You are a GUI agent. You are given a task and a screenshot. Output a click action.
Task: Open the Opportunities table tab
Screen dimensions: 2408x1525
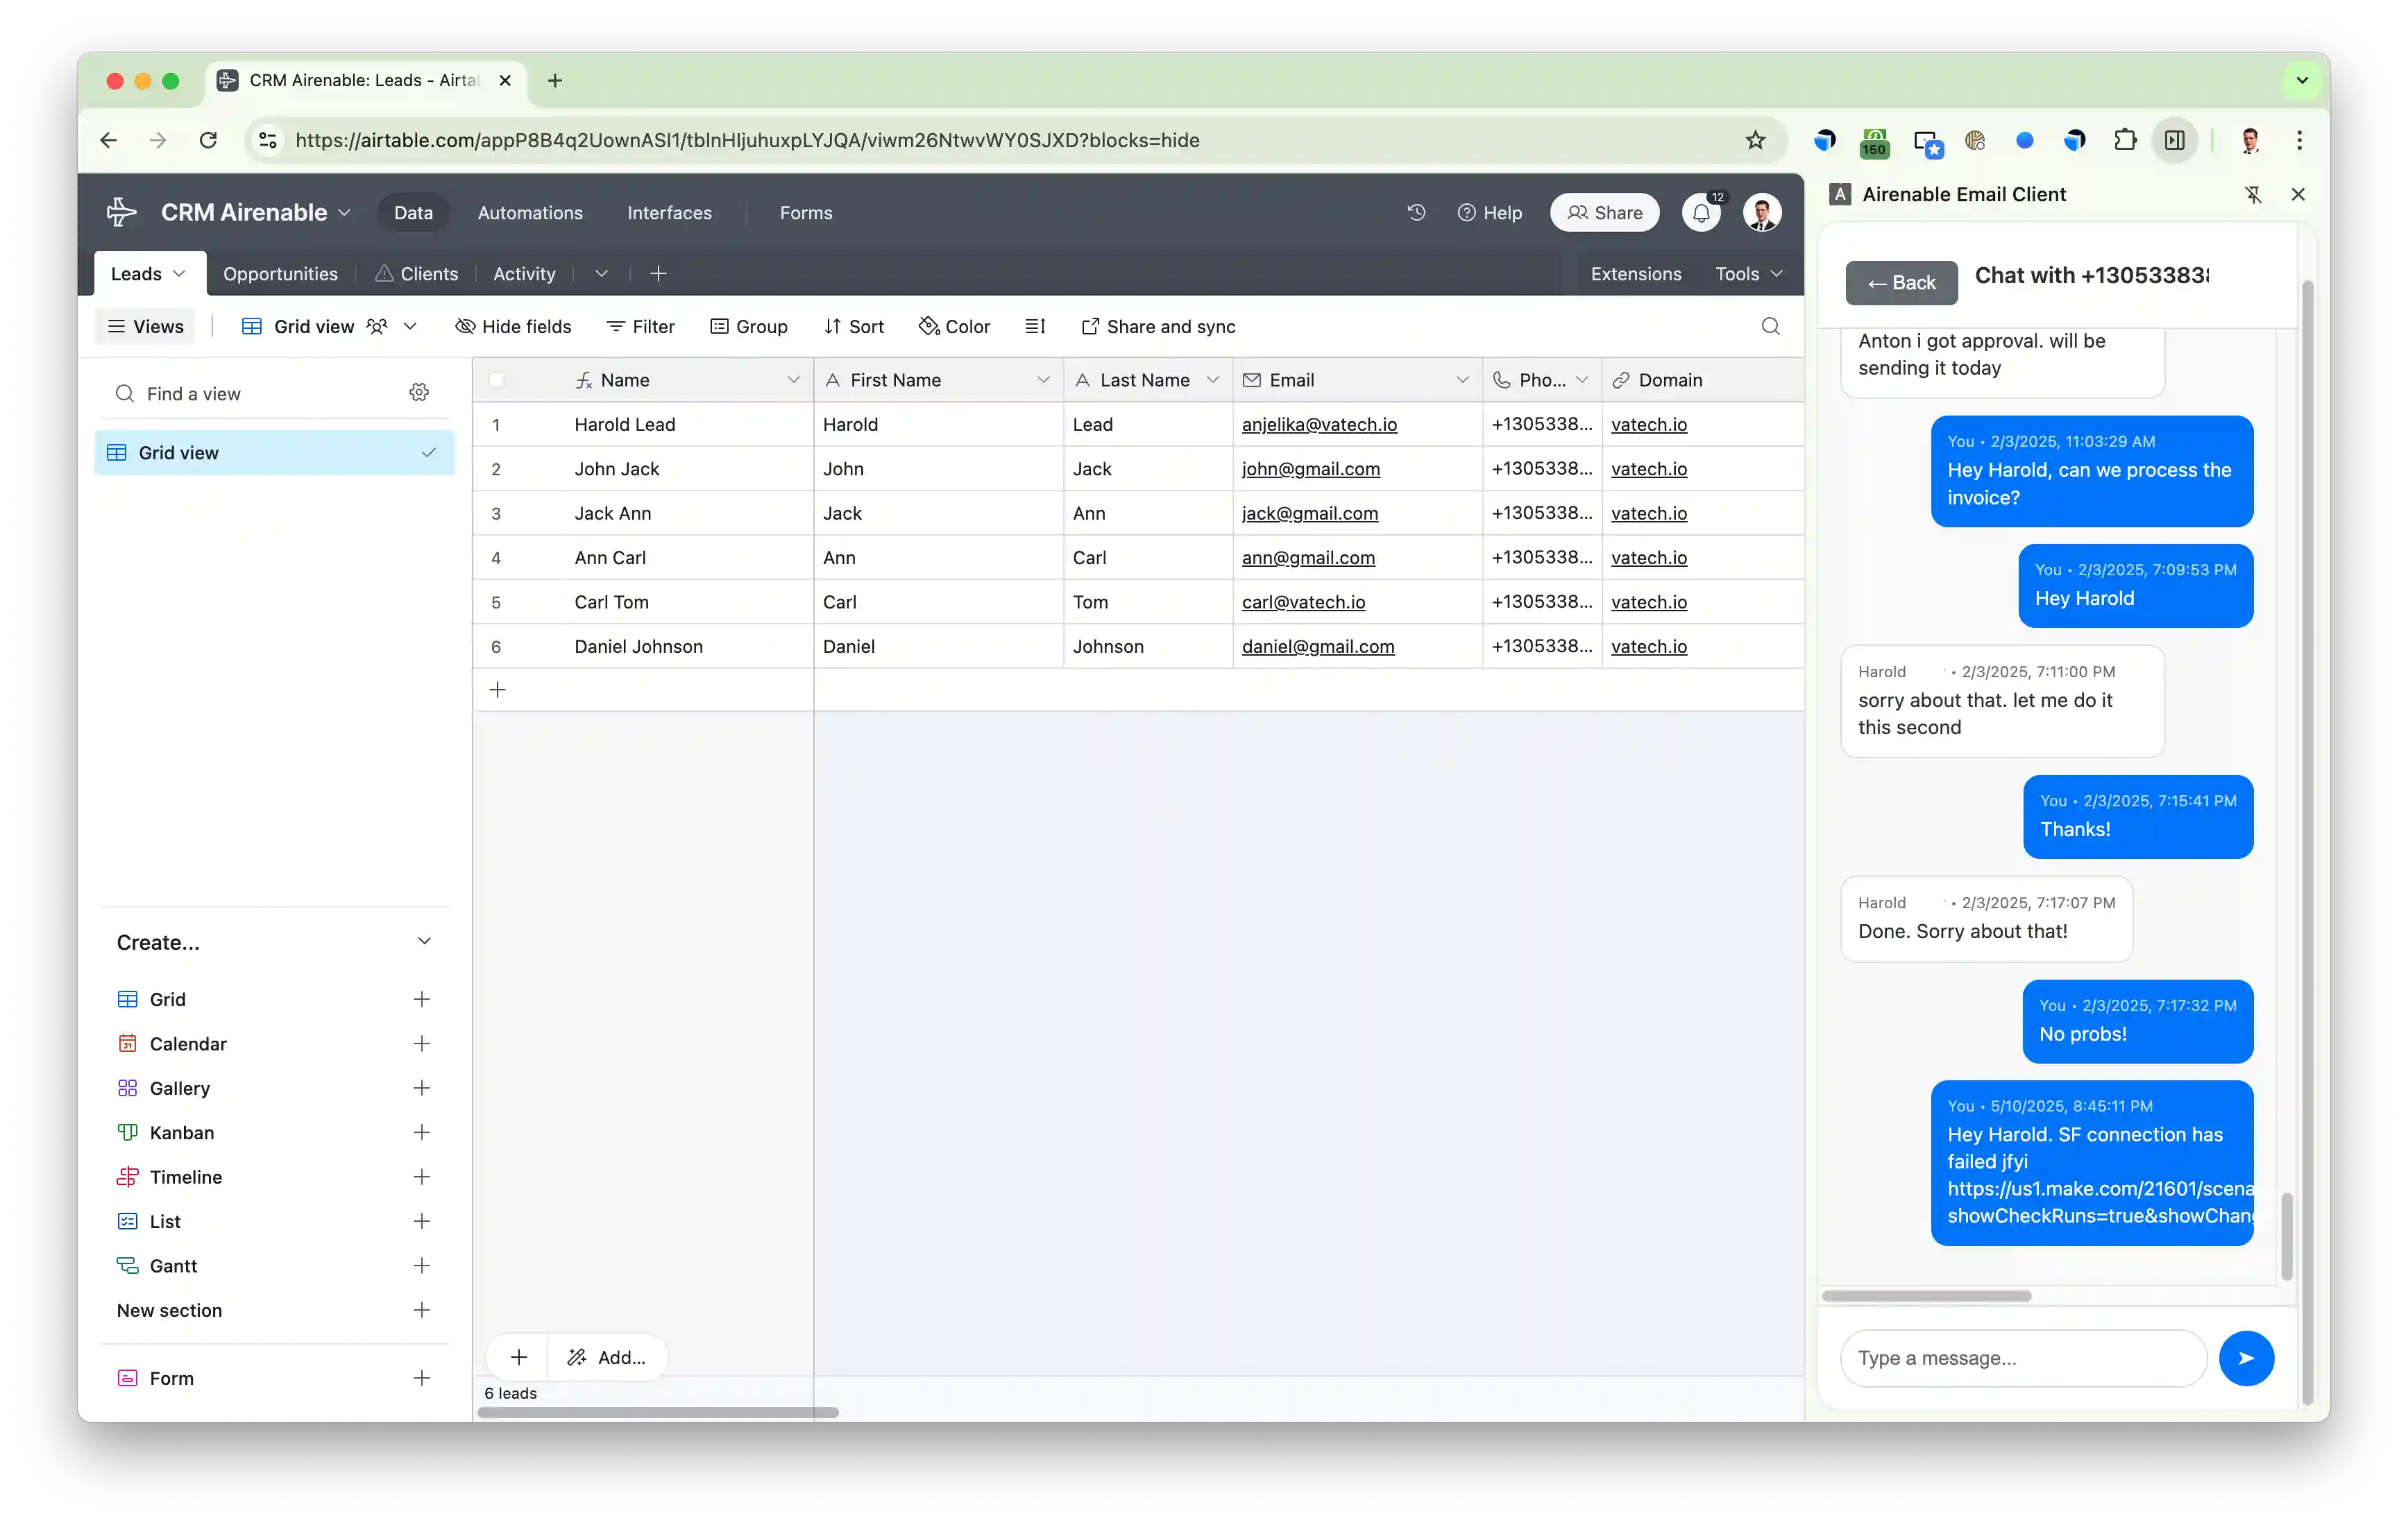coord(280,273)
